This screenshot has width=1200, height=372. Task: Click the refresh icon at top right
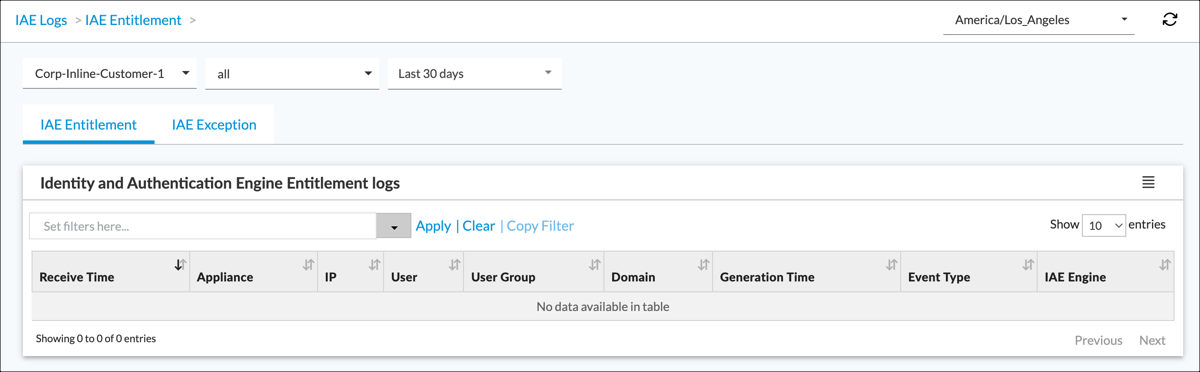(x=1169, y=20)
